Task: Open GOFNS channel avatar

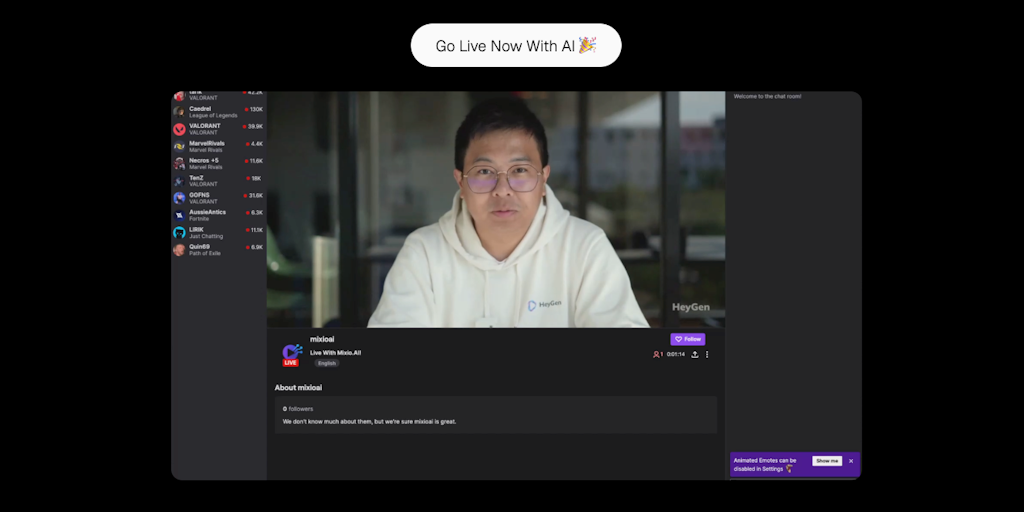Action: pyautogui.click(x=179, y=198)
